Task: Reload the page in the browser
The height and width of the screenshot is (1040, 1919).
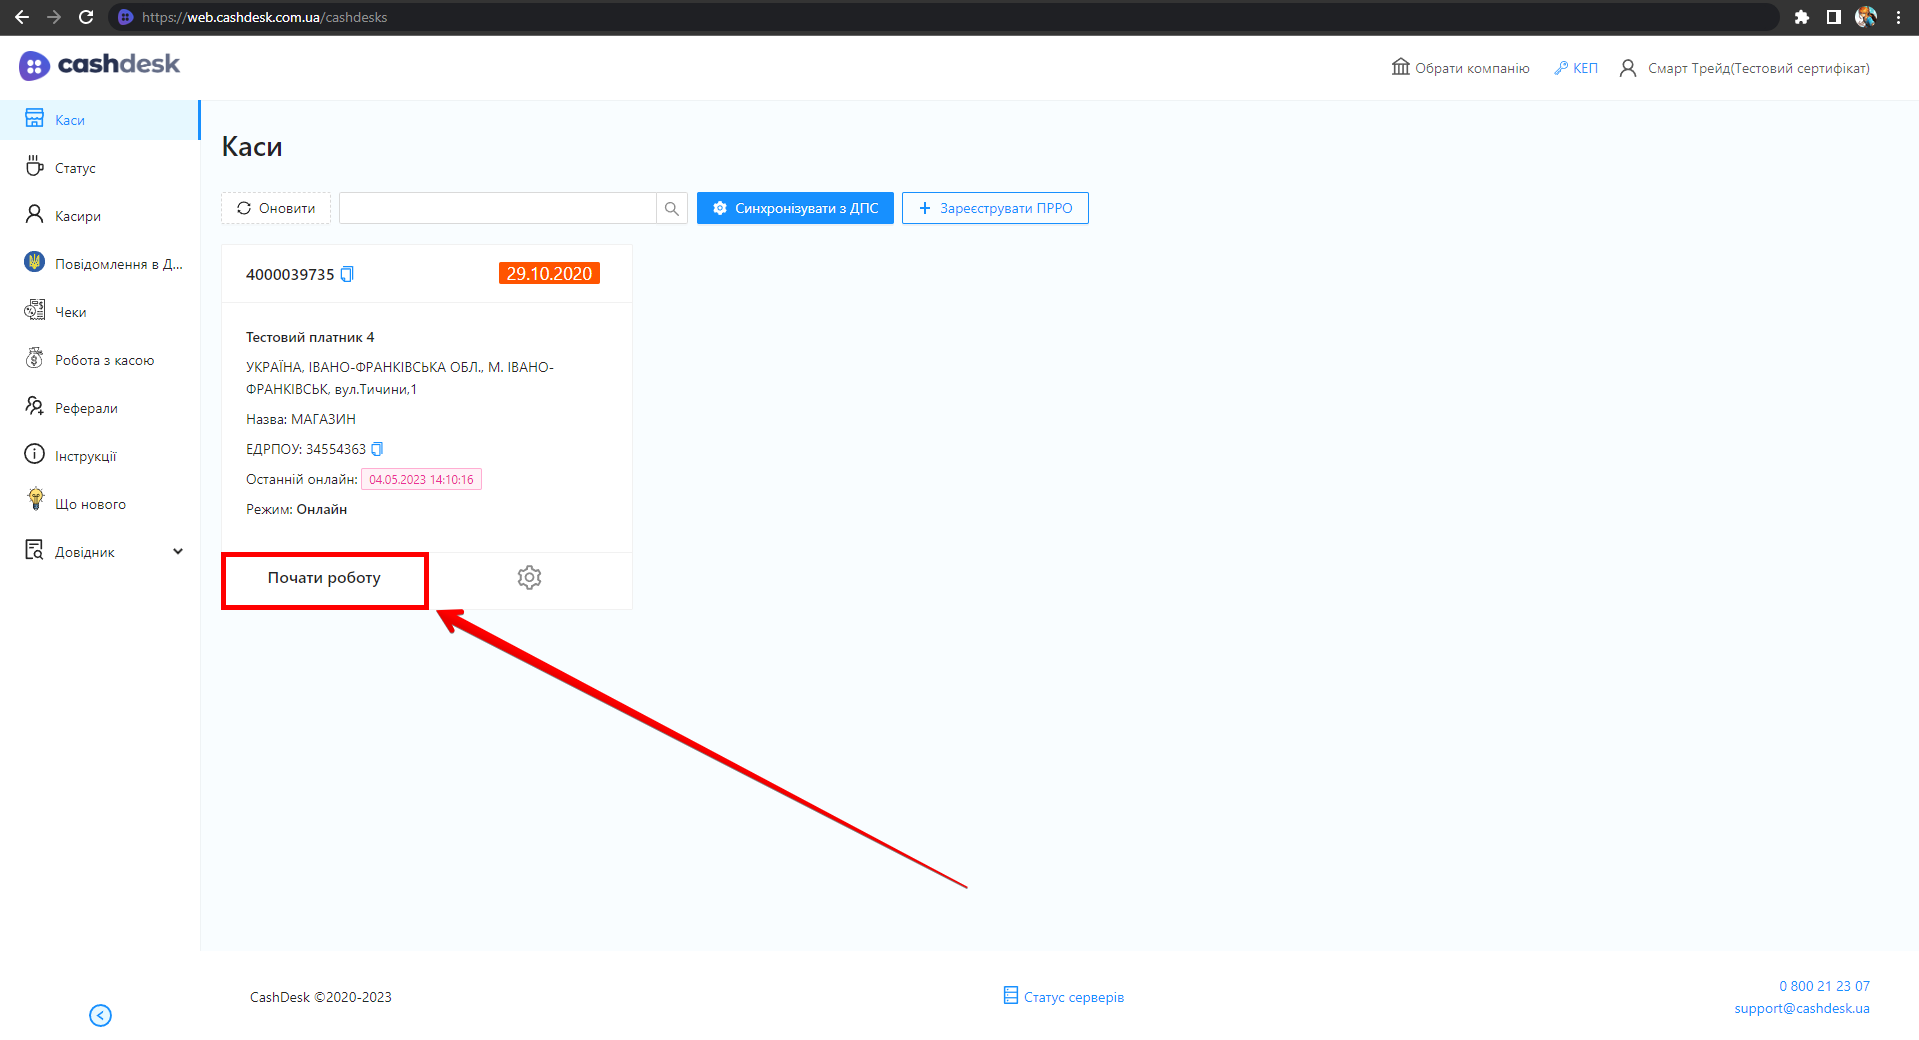Action: [x=86, y=17]
